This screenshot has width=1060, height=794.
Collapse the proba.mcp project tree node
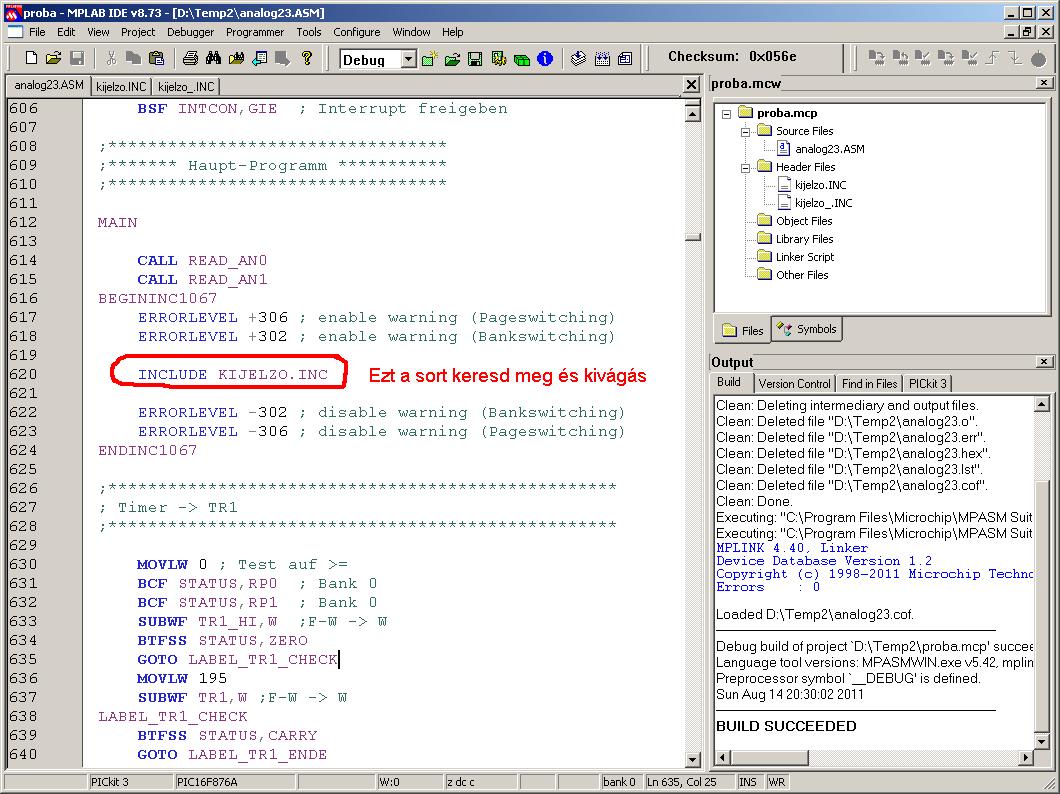tap(727, 114)
